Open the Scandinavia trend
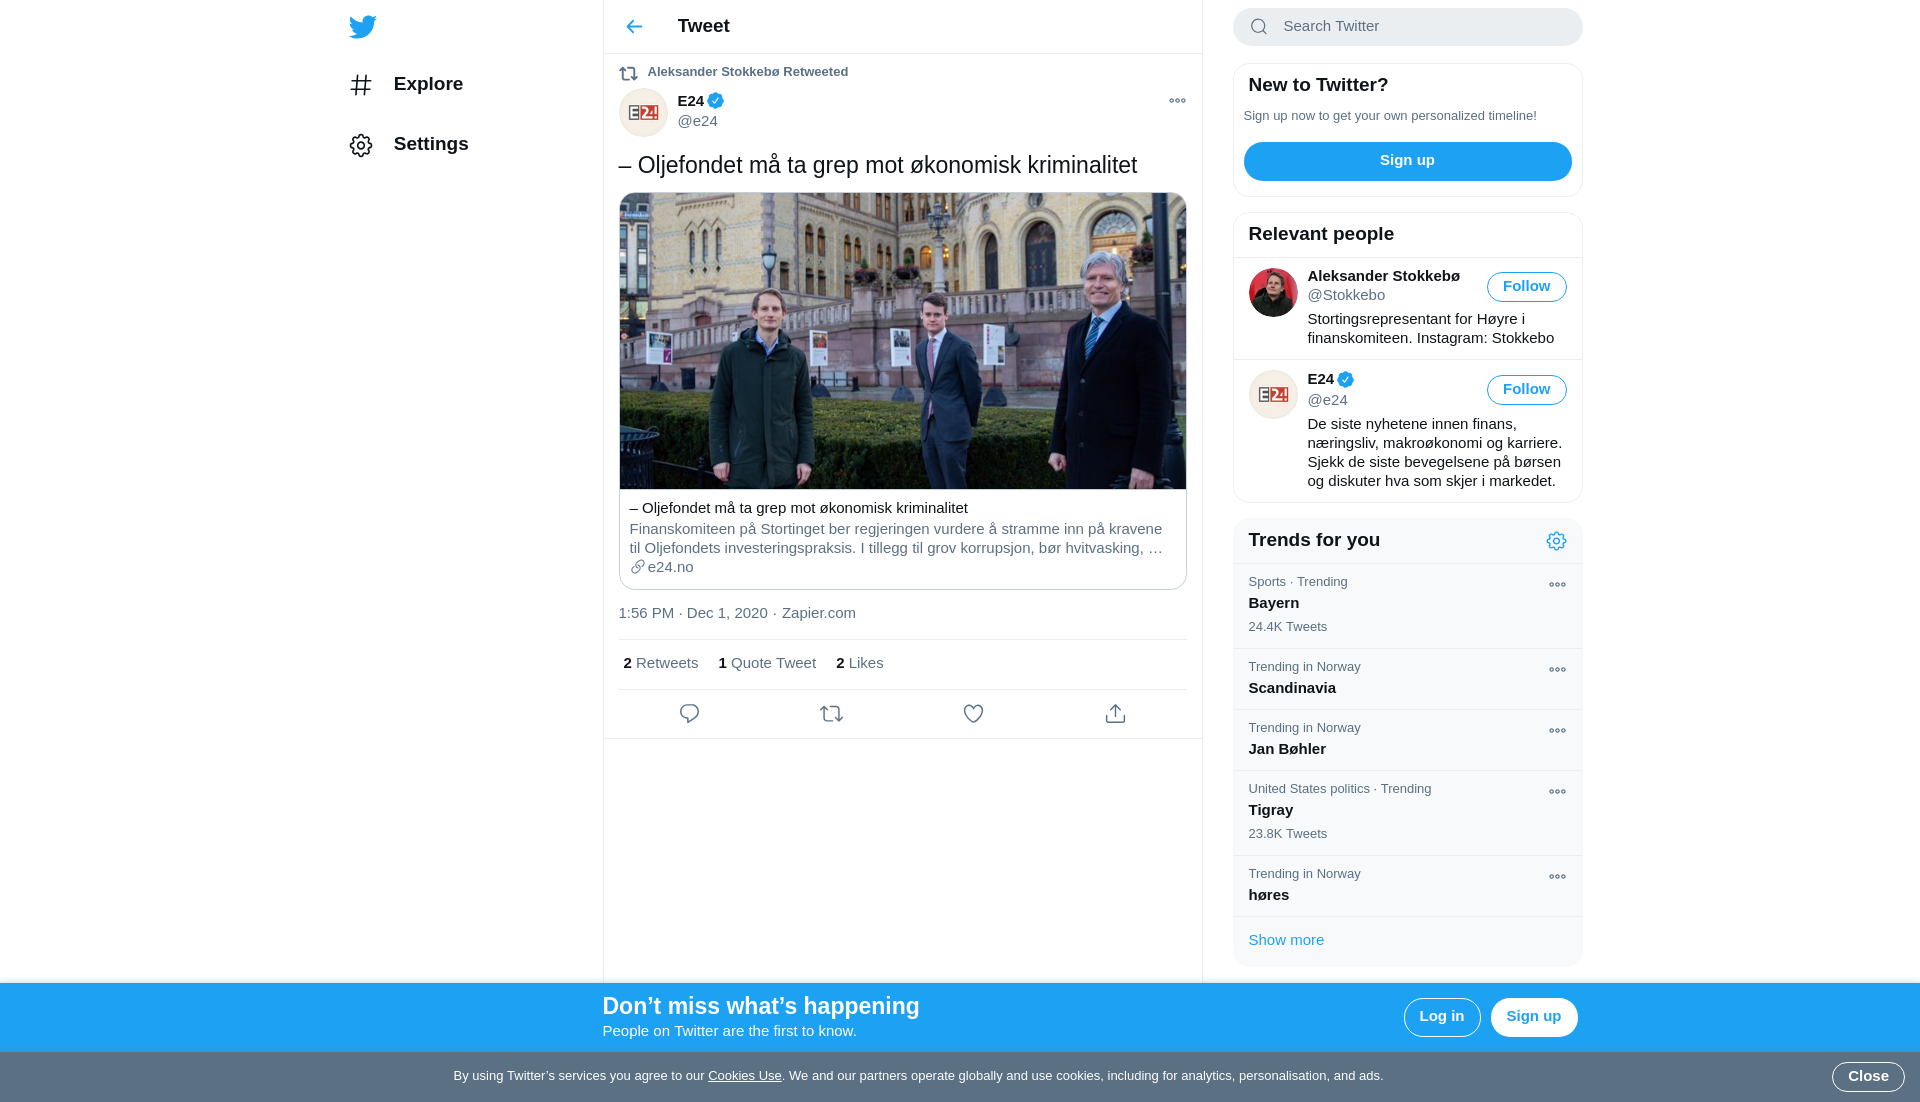The image size is (1920, 1102). click(x=1407, y=679)
